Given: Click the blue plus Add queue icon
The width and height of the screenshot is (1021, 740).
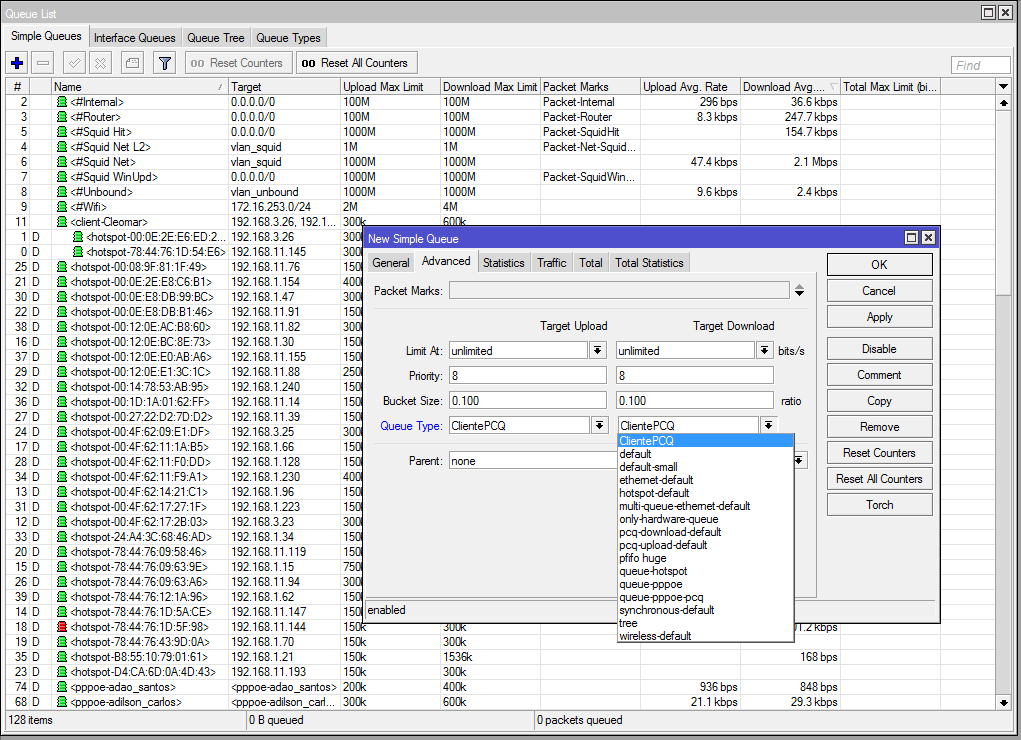Looking at the screenshot, I should [x=17, y=63].
